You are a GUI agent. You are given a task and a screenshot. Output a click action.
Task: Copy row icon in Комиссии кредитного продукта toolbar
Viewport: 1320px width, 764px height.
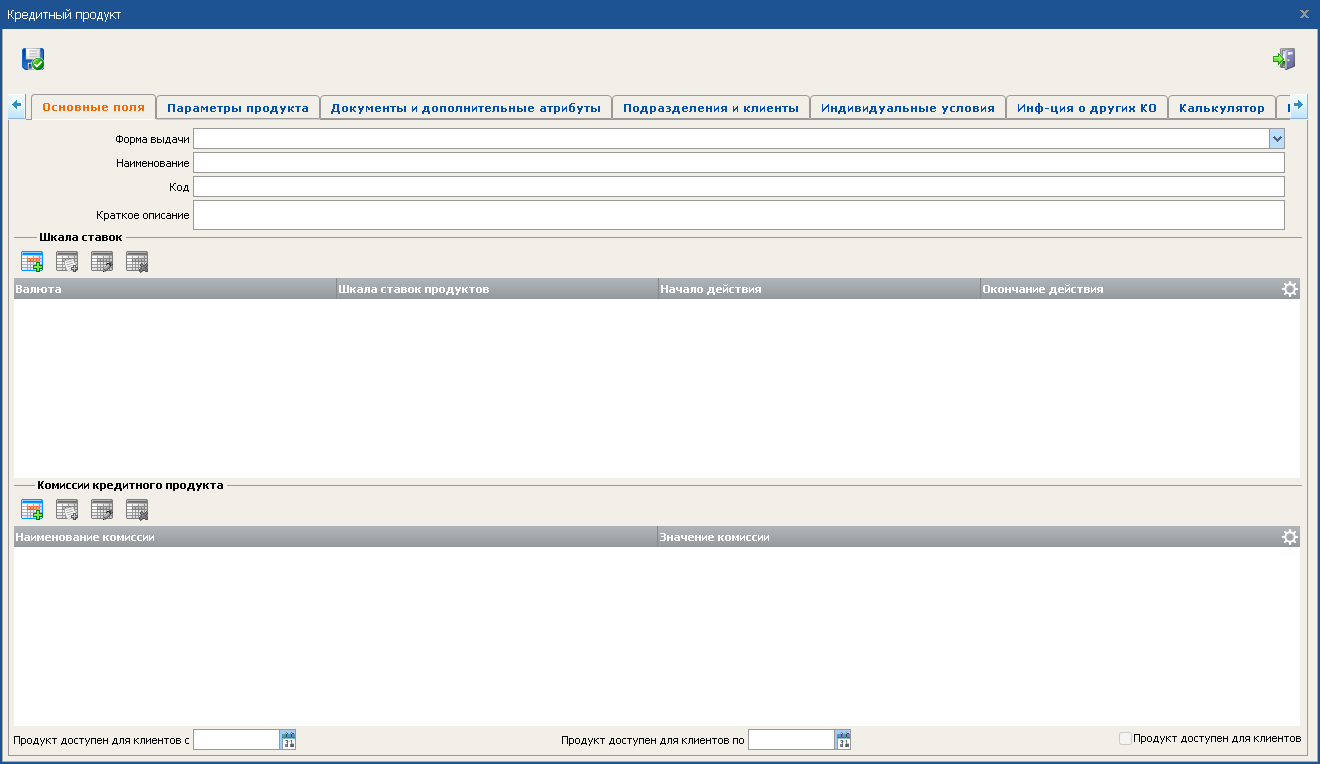[67, 510]
